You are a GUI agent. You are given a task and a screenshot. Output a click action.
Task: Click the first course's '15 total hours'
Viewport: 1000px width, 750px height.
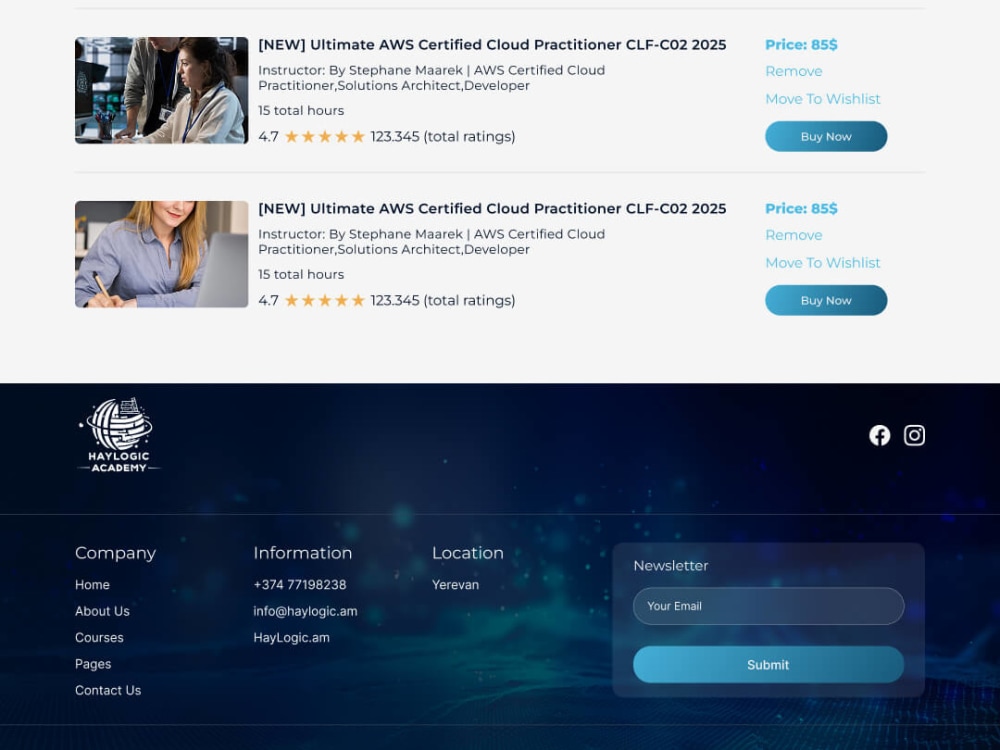tap(301, 110)
